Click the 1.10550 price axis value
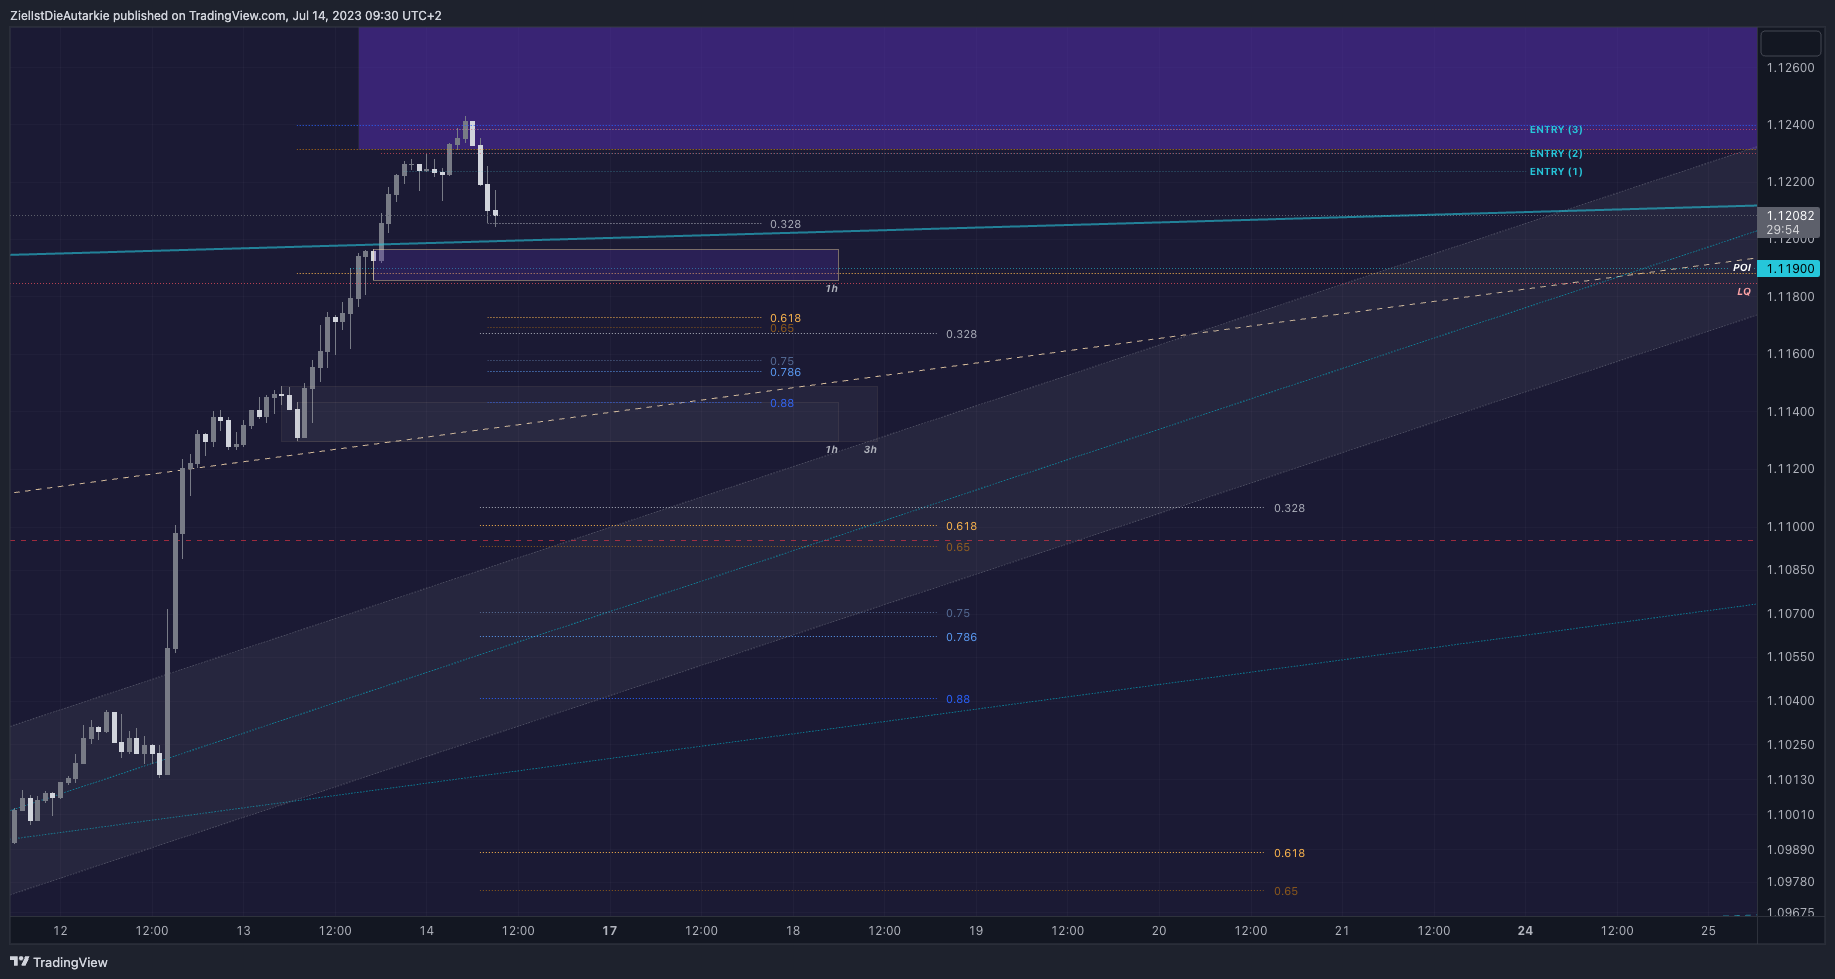This screenshot has height=979, width=1835. click(x=1790, y=657)
